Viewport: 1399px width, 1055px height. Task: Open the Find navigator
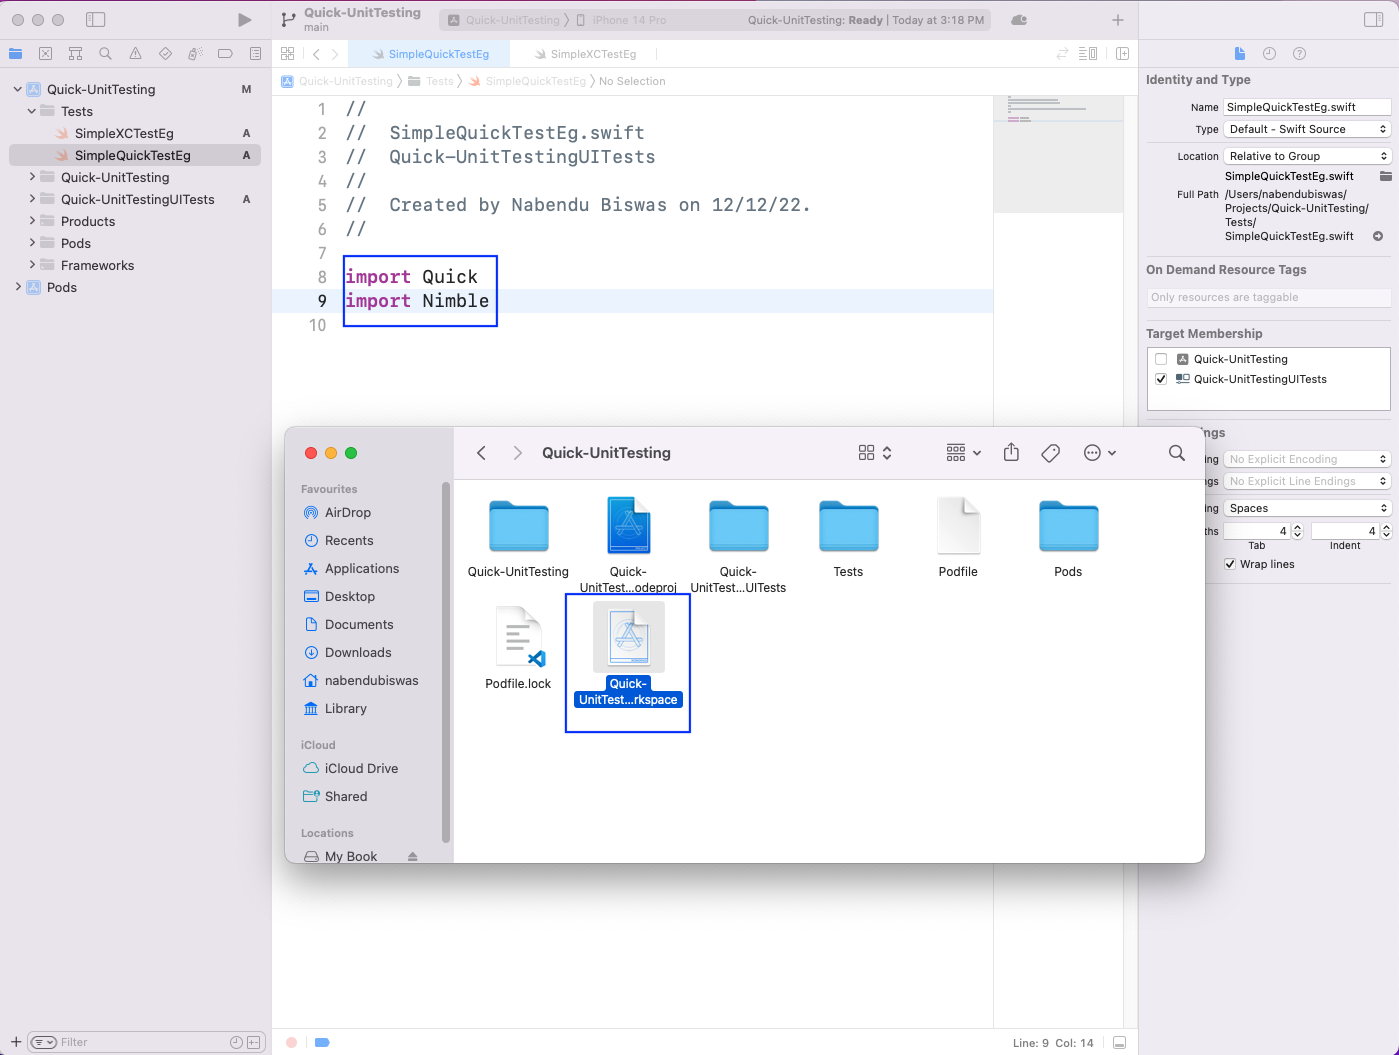(x=105, y=54)
